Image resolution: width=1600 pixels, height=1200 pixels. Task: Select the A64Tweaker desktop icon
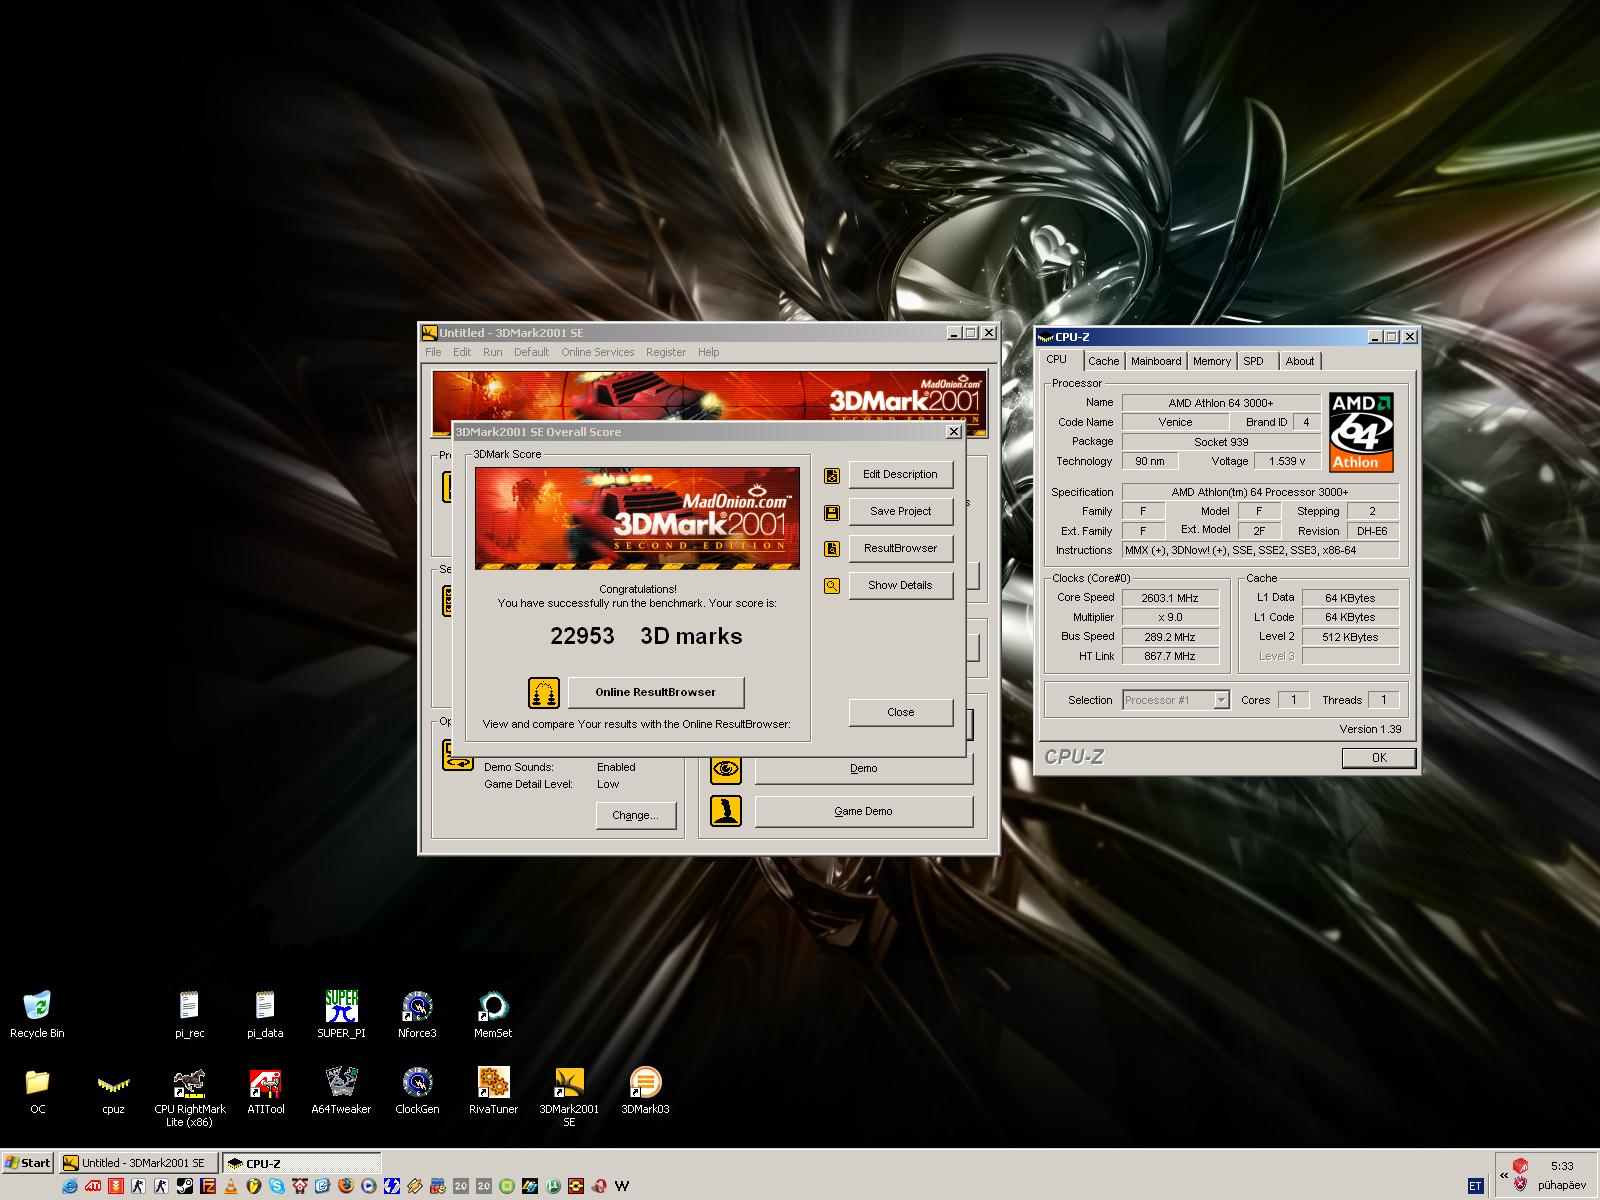(x=341, y=1090)
